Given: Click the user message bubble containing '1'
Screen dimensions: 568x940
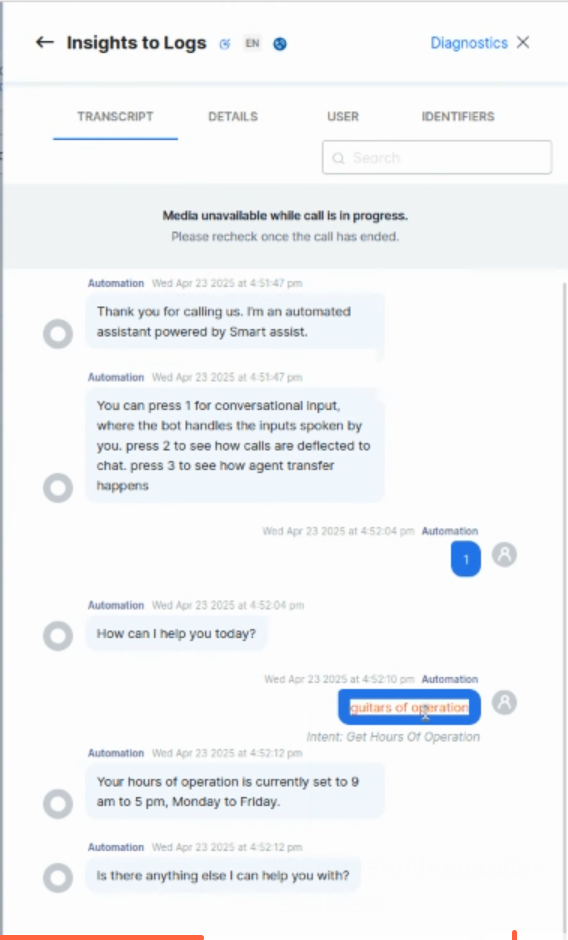Looking at the screenshot, I should (466, 559).
